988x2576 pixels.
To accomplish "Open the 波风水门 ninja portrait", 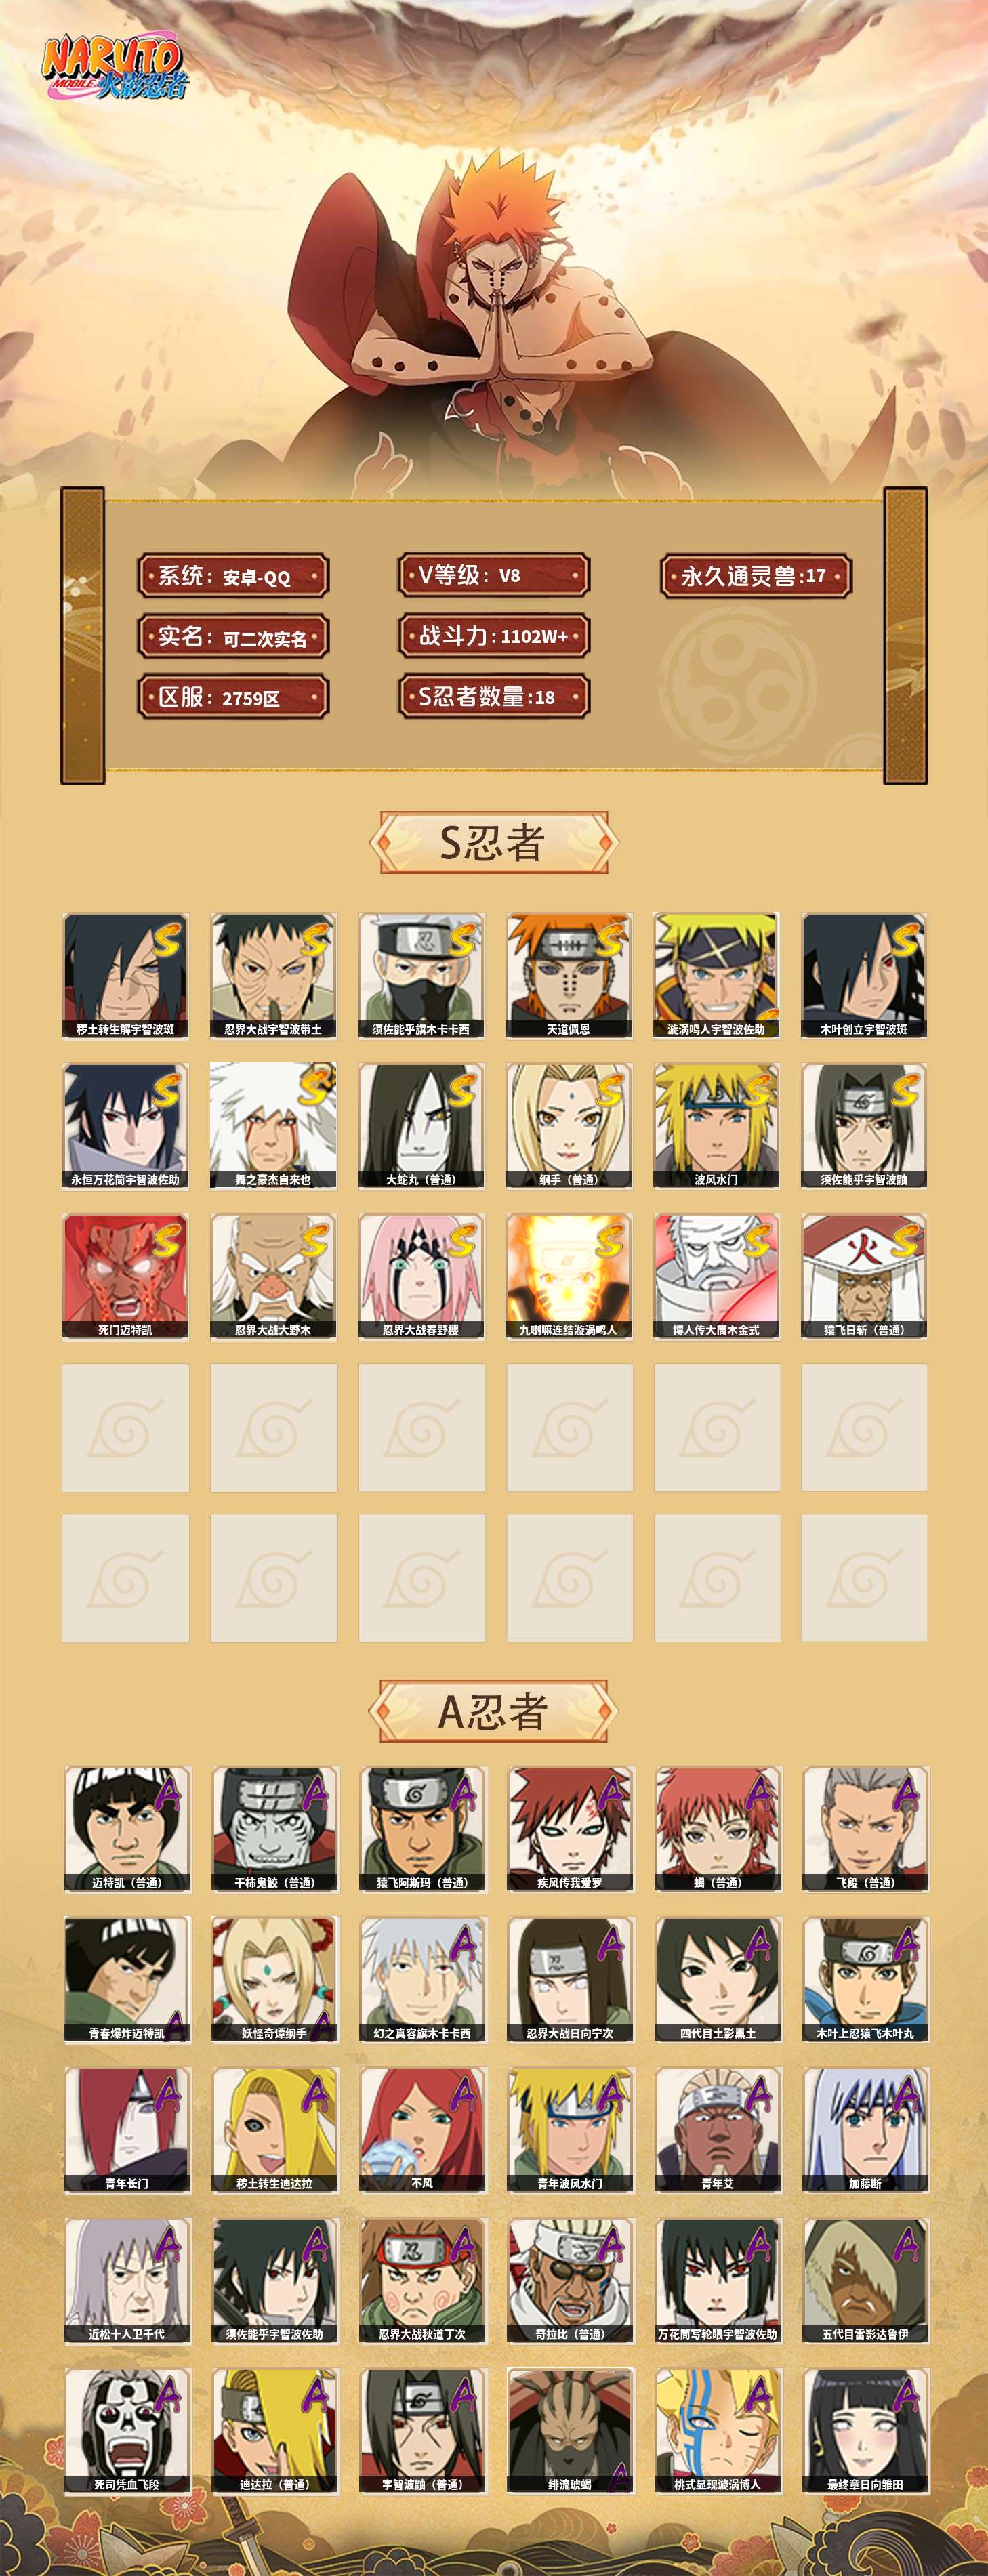I will [717, 1125].
